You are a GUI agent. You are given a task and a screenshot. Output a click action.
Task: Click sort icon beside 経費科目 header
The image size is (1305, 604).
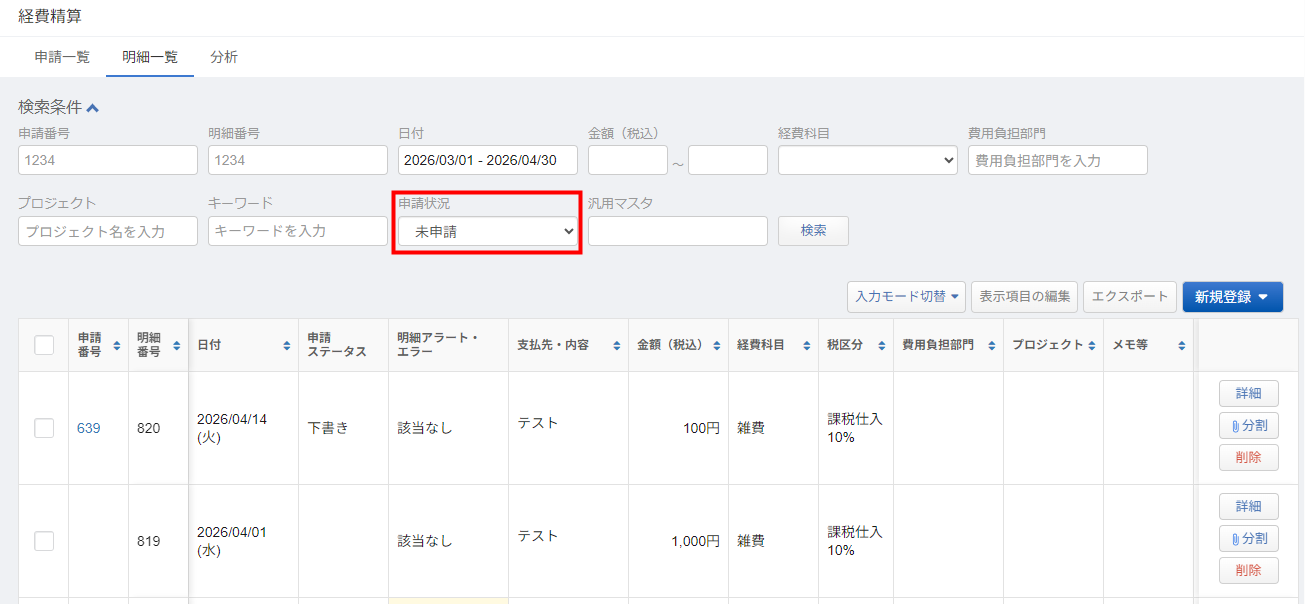[x=806, y=345]
